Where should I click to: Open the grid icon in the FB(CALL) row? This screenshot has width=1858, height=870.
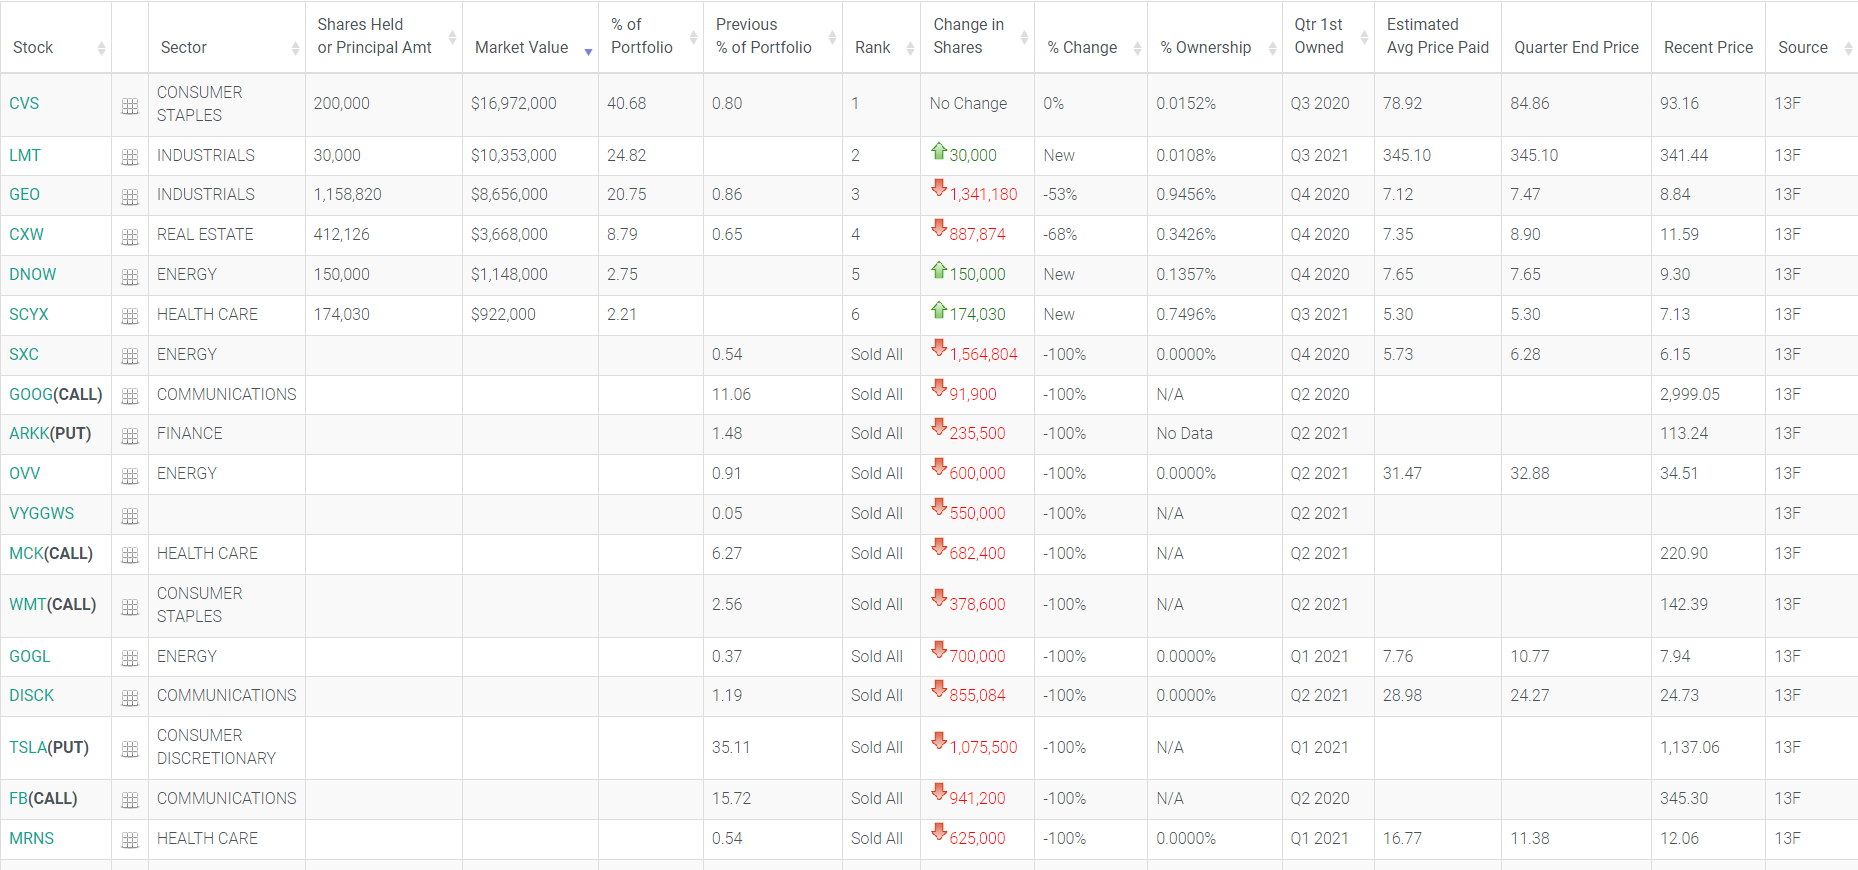(130, 800)
